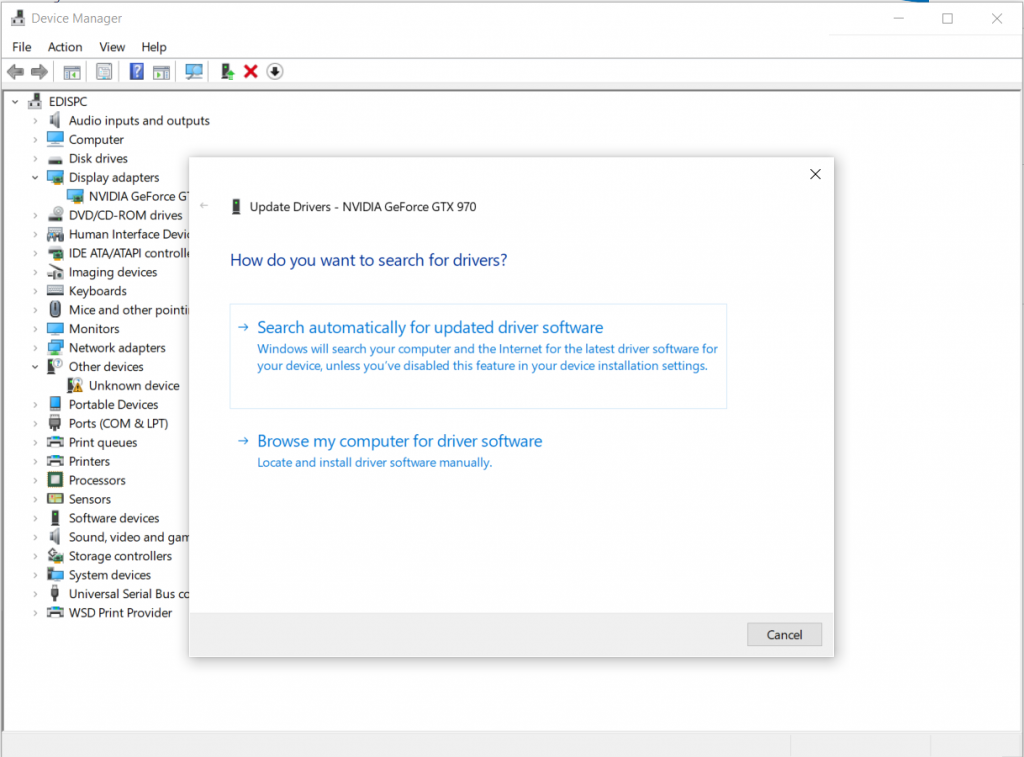Click the Device Manager title bar icon
1024x757 pixels.
(18, 18)
